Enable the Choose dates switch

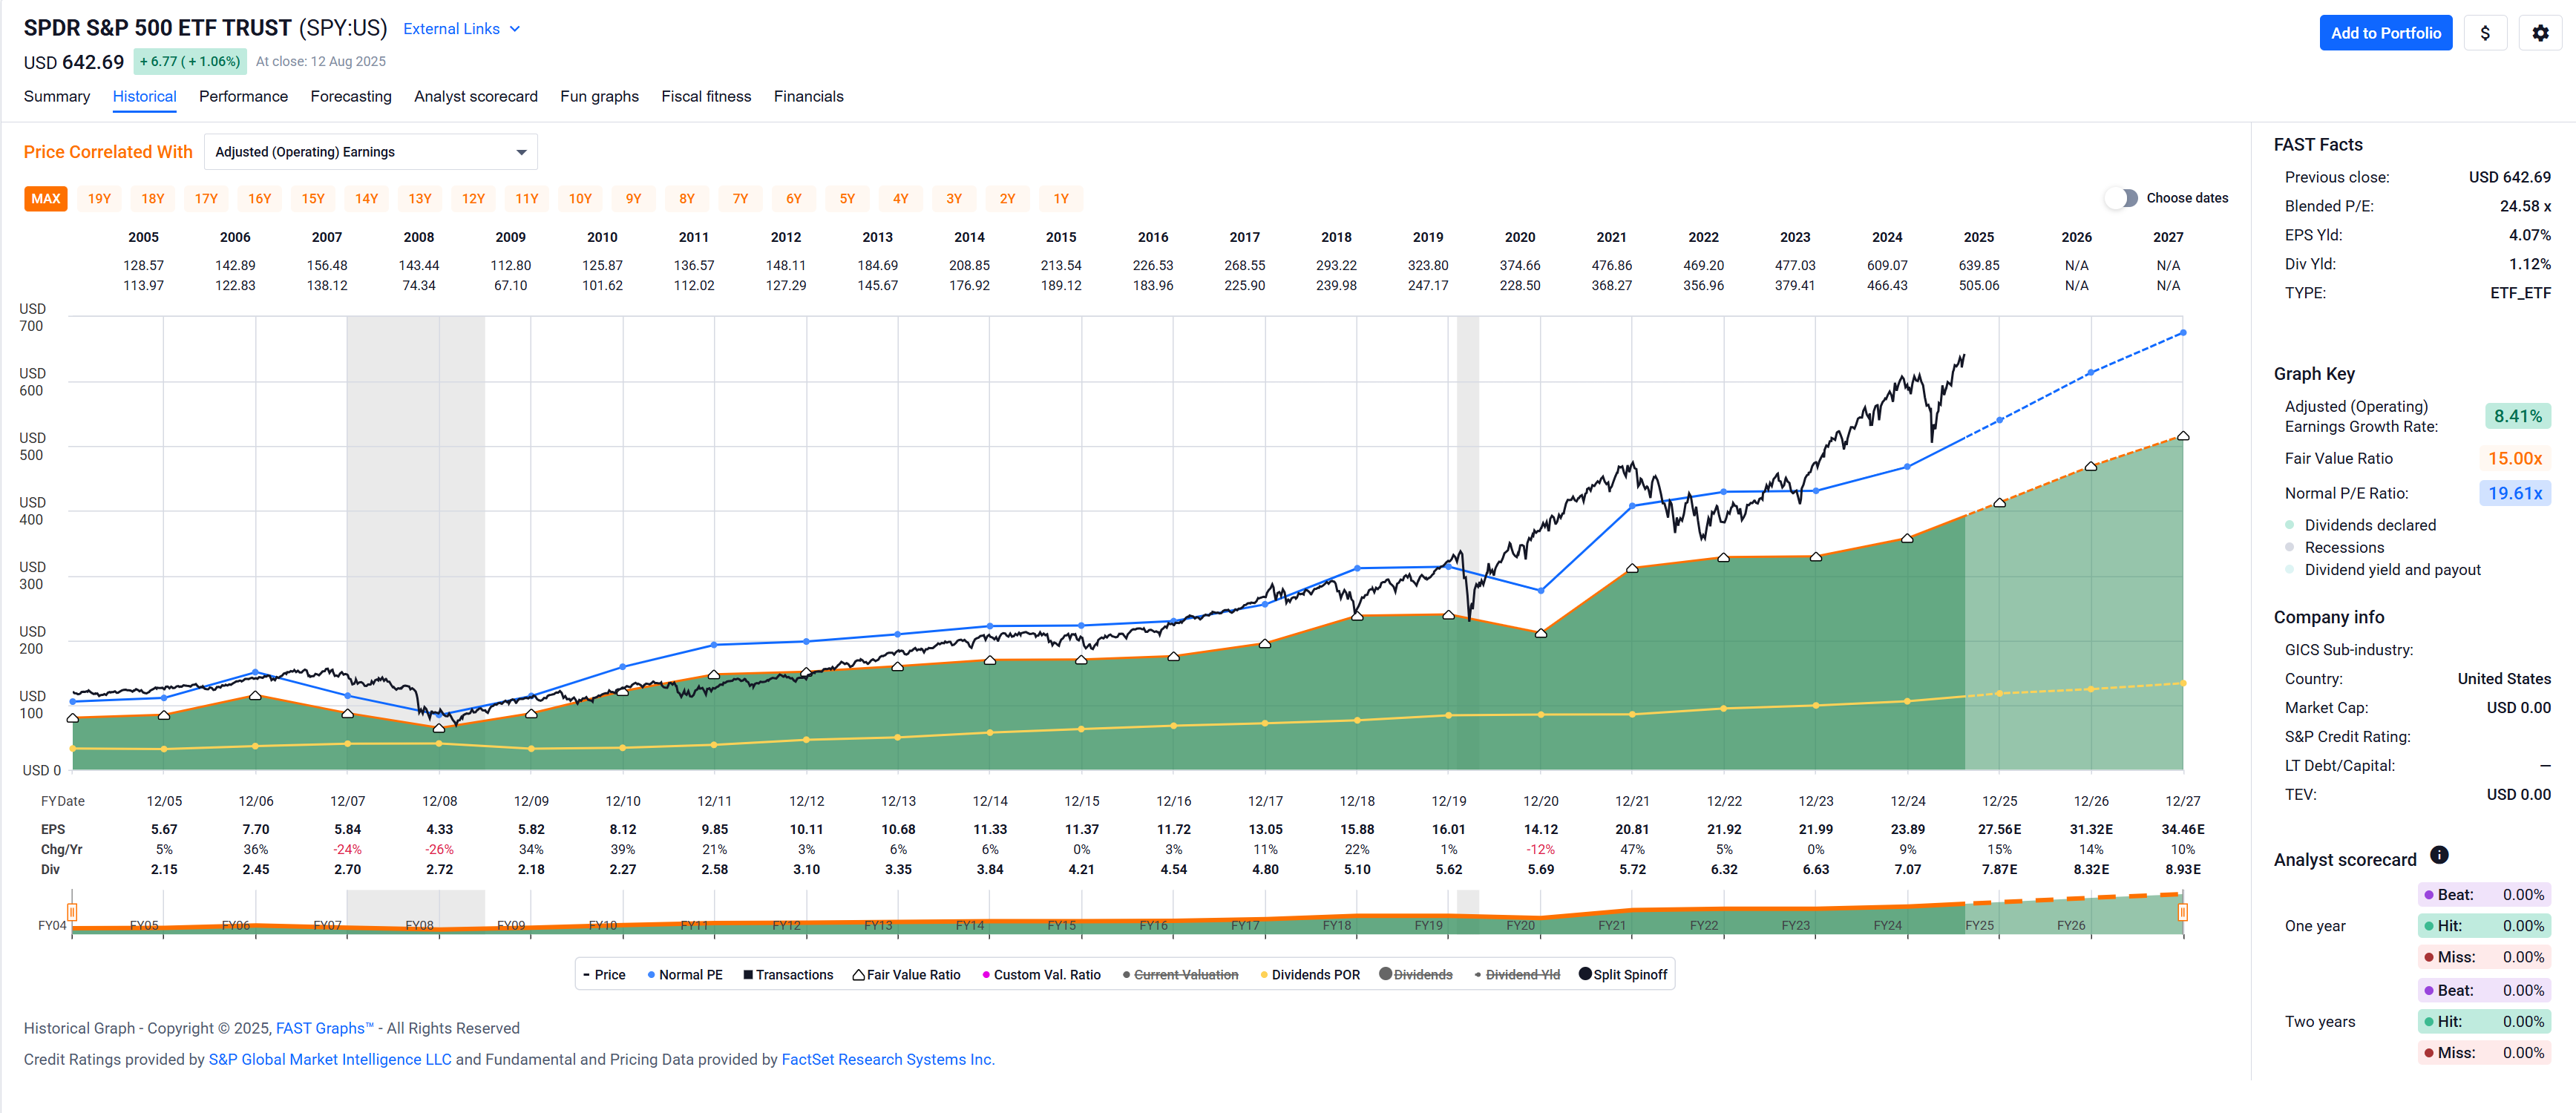click(2120, 198)
